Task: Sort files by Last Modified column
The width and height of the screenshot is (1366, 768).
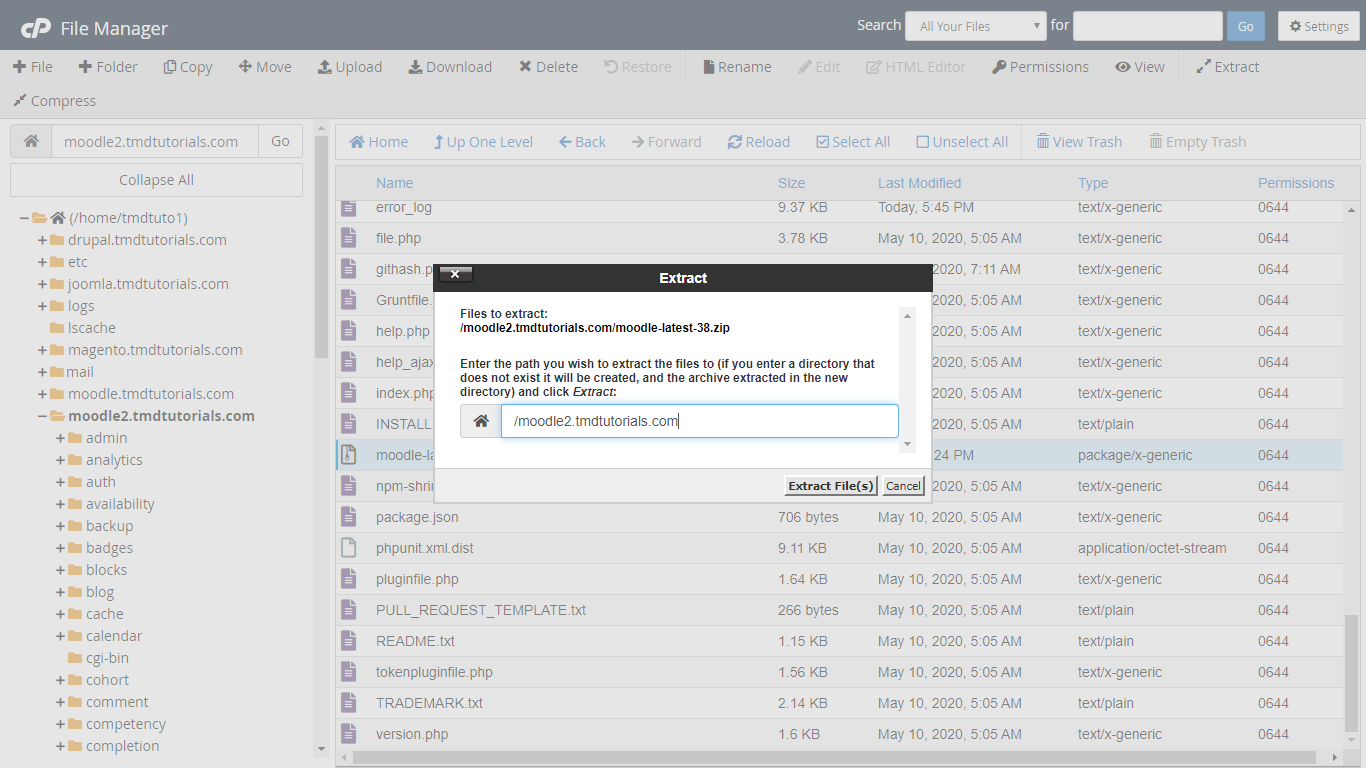Action: click(x=919, y=183)
